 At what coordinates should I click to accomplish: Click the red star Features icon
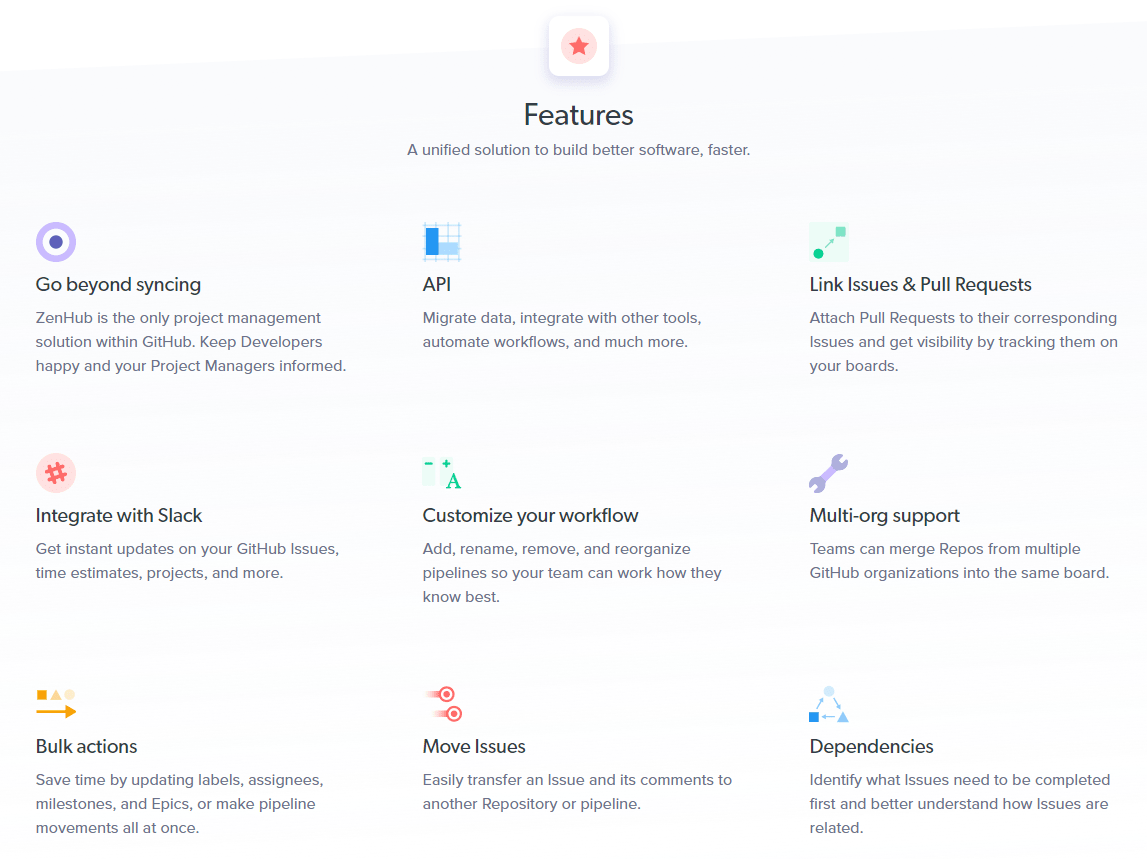pos(579,46)
